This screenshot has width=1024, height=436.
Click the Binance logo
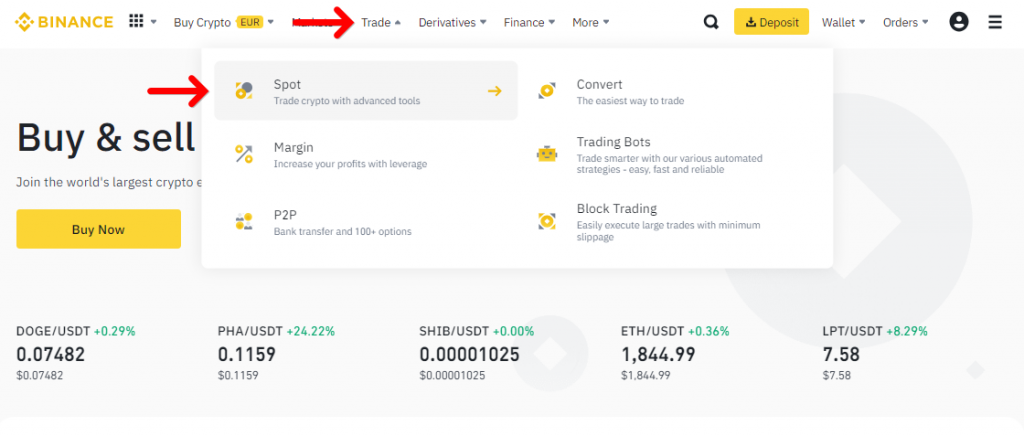tap(66, 22)
